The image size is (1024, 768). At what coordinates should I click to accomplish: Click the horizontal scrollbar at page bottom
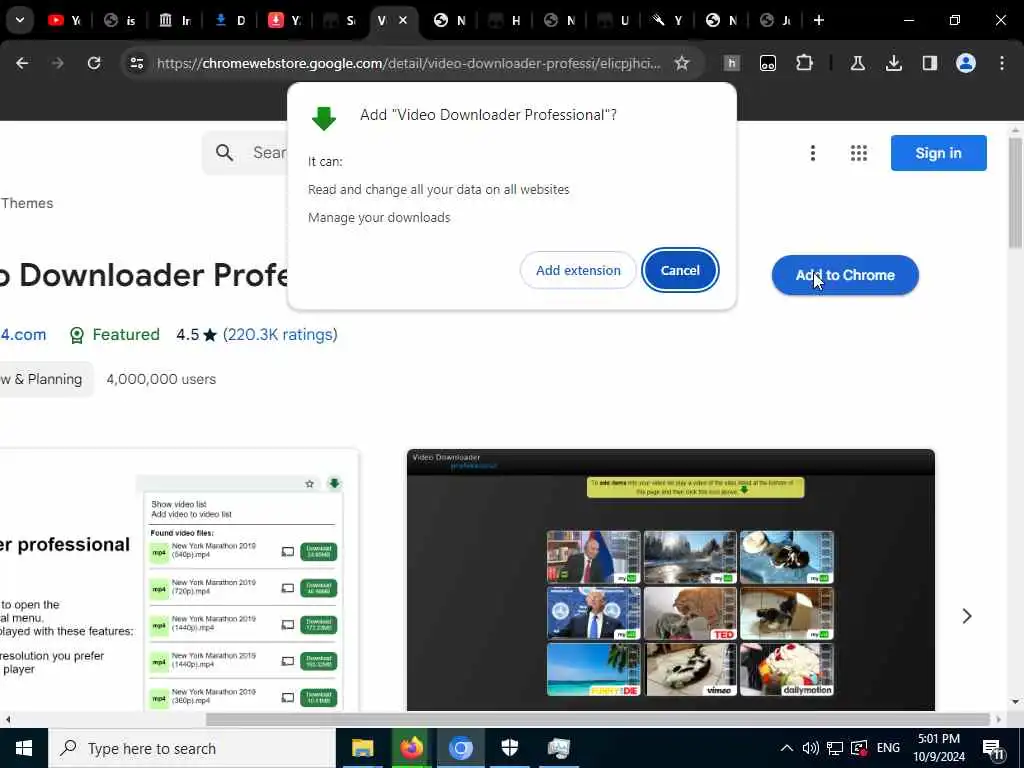pyautogui.click(x=598, y=719)
